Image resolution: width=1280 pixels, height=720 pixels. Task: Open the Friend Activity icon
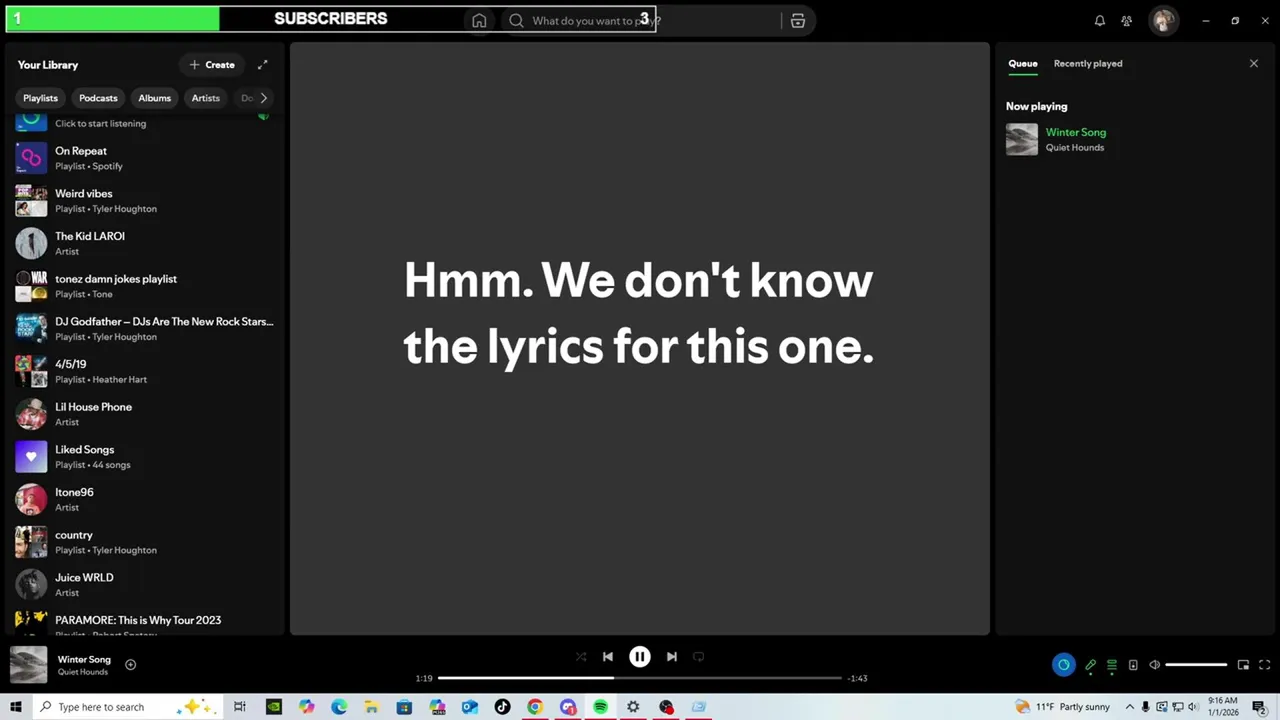1127,21
